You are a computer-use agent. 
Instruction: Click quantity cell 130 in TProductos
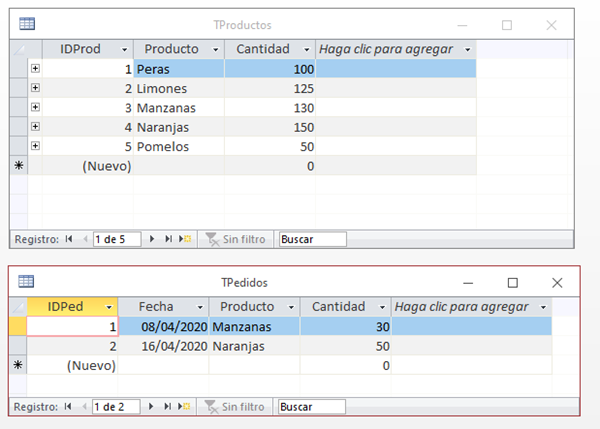click(x=270, y=108)
